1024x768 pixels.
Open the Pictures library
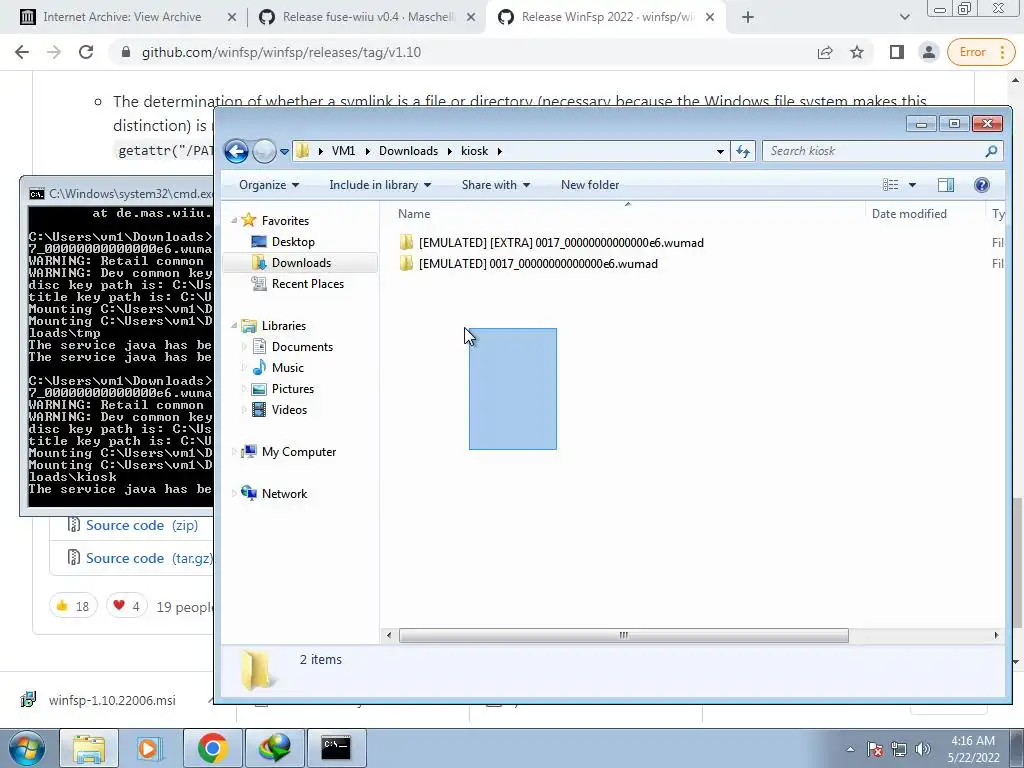pos(293,389)
